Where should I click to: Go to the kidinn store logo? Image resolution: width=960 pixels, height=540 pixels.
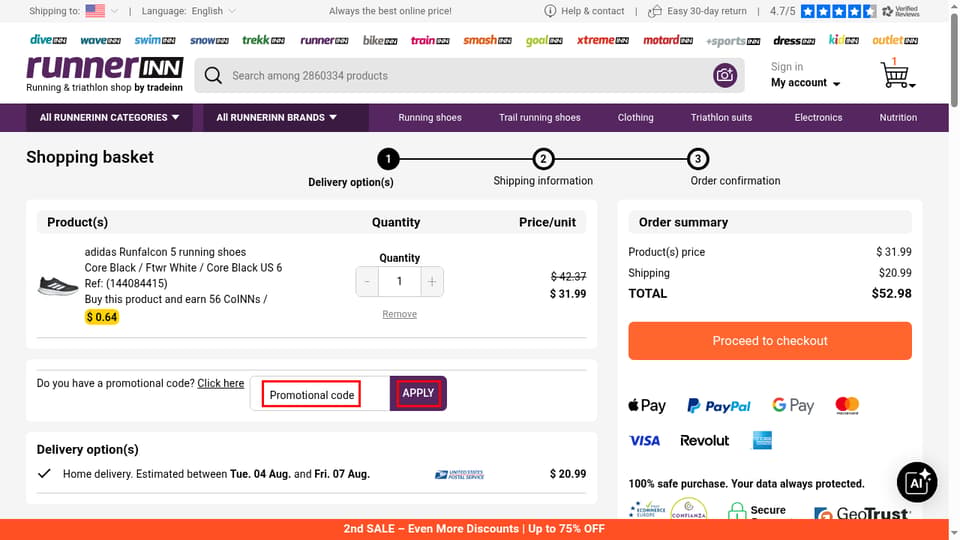[844, 40]
